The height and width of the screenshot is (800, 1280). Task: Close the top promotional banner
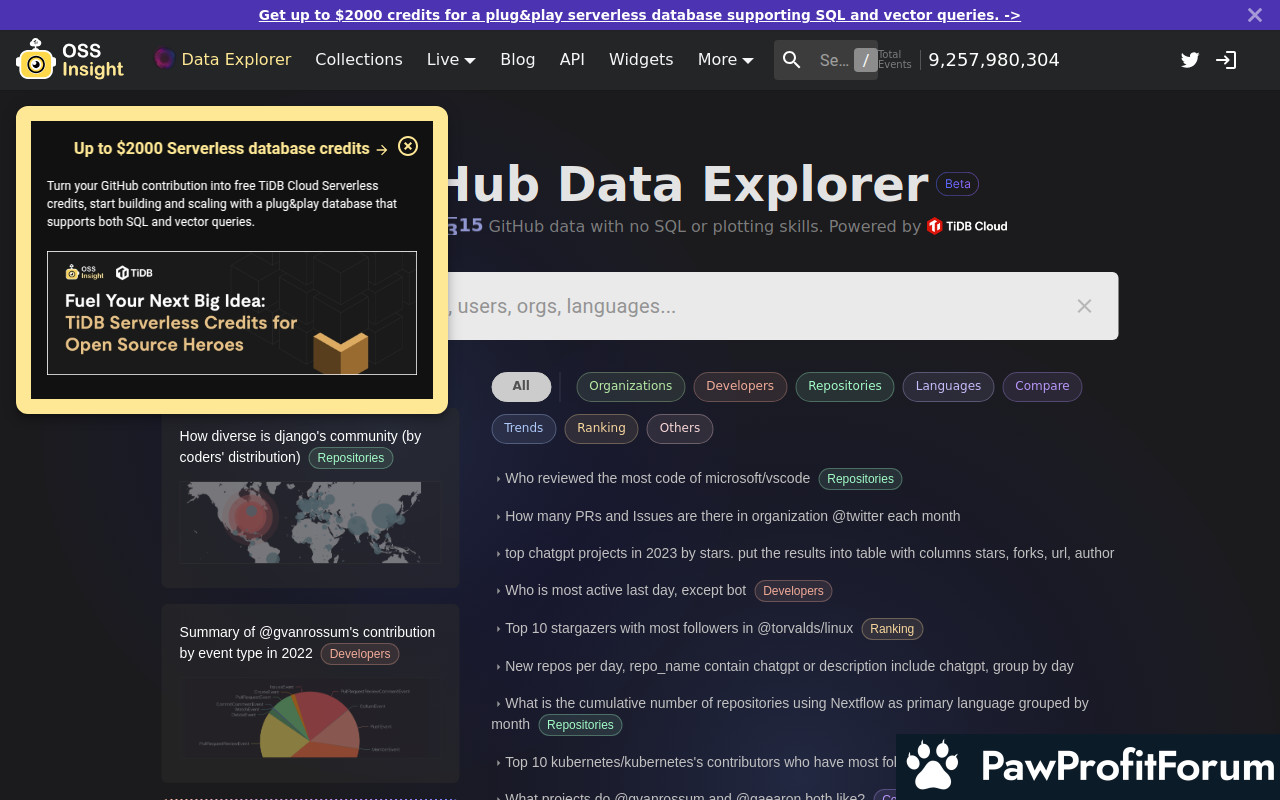[1255, 15]
